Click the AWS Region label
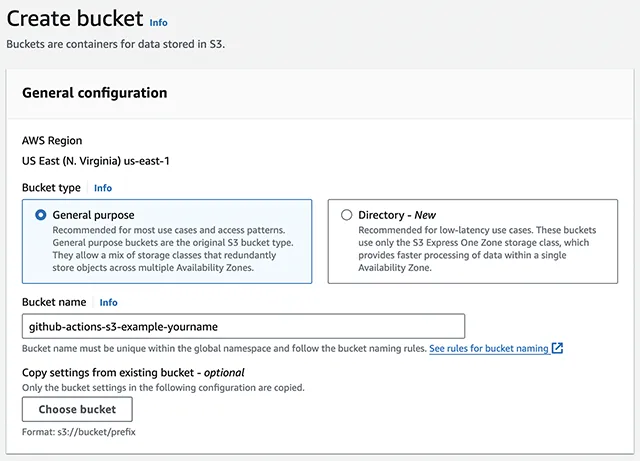The height and width of the screenshot is (461, 640). 52,140
